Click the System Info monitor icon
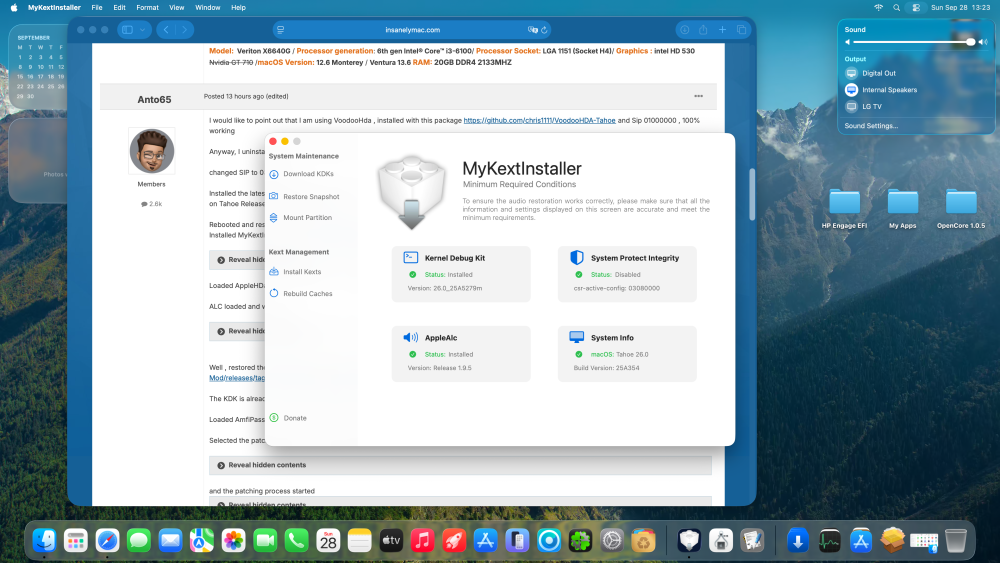1000x563 pixels. (577, 337)
